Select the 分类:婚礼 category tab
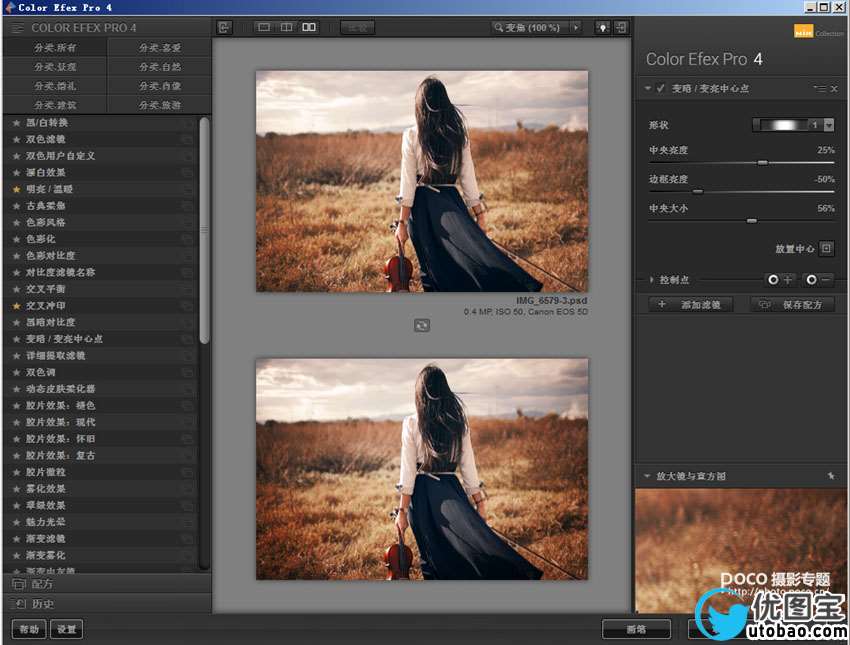This screenshot has height=645, width=850. tap(55, 86)
